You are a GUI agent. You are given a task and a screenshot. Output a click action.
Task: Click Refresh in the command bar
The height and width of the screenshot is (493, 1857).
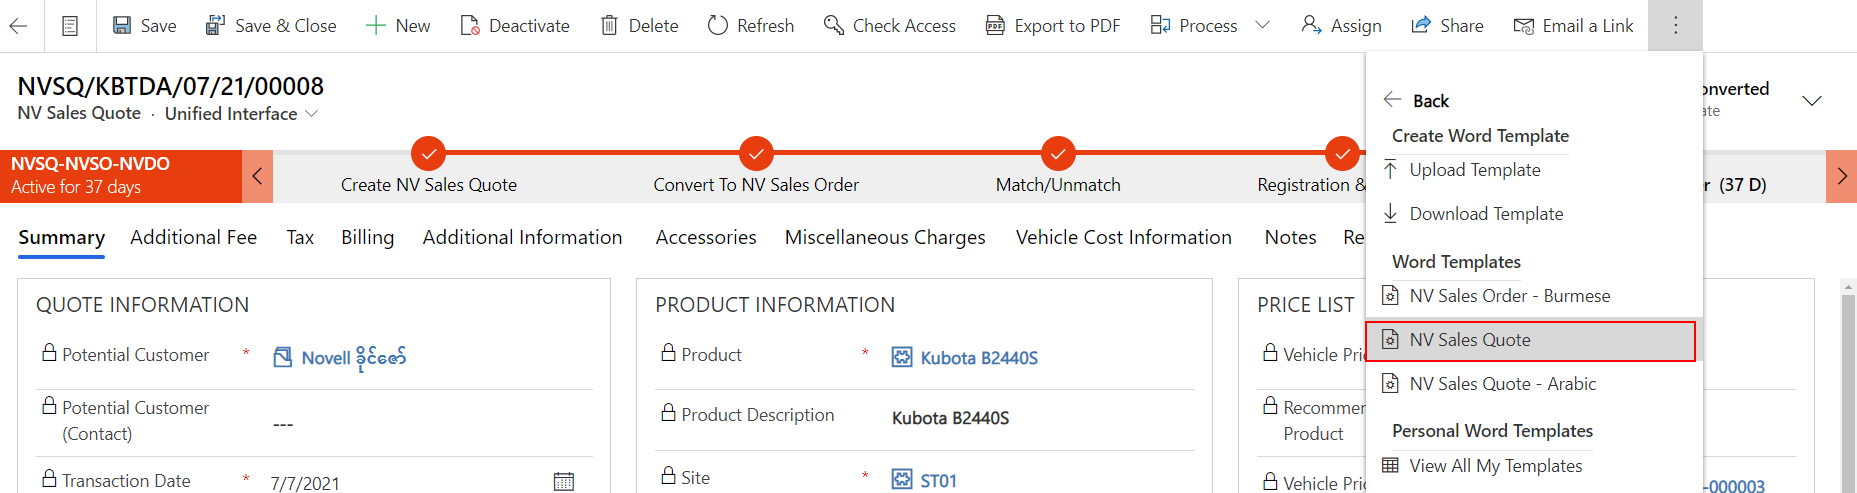click(750, 26)
